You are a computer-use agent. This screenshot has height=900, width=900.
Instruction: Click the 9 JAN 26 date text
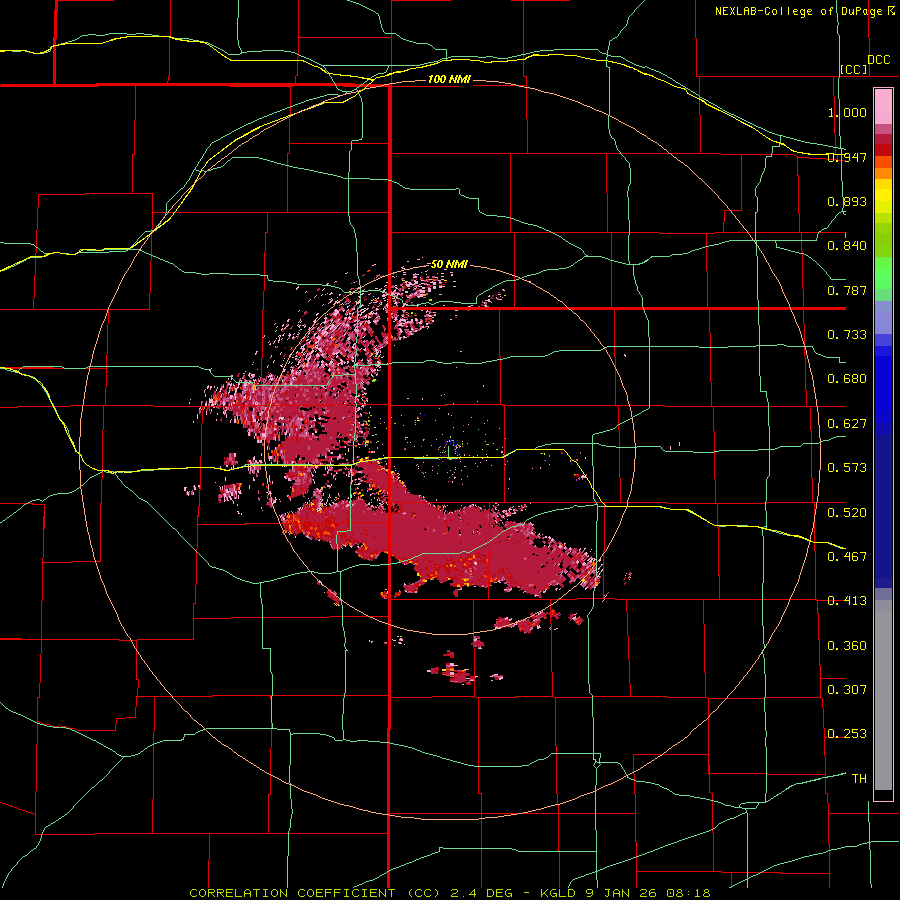(623, 893)
